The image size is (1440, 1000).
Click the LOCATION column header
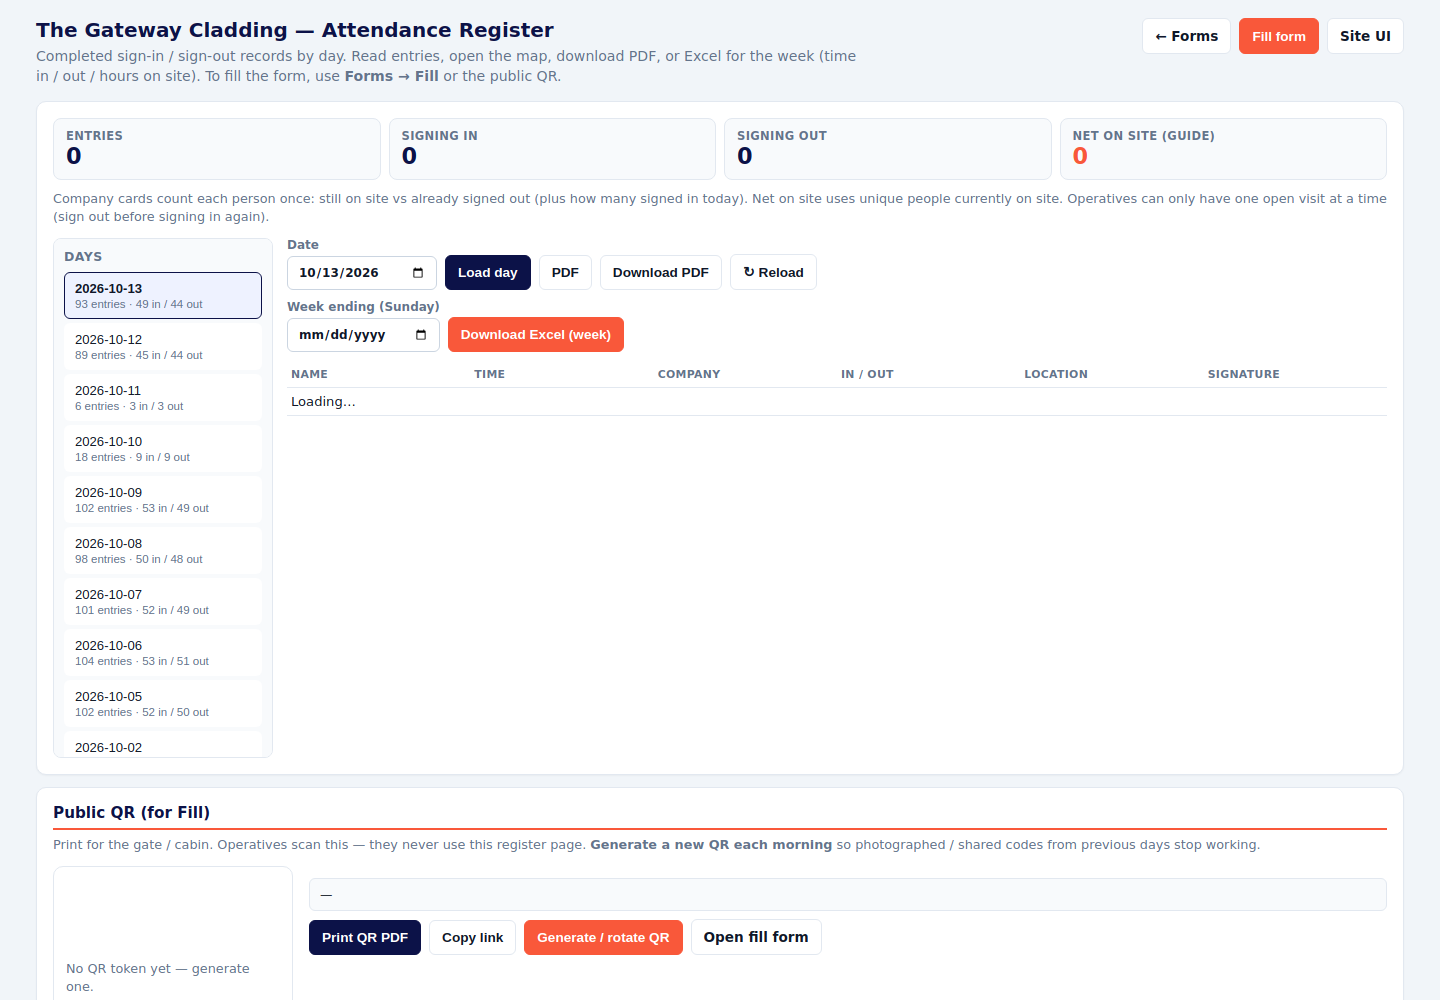click(x=1056, y=374)
